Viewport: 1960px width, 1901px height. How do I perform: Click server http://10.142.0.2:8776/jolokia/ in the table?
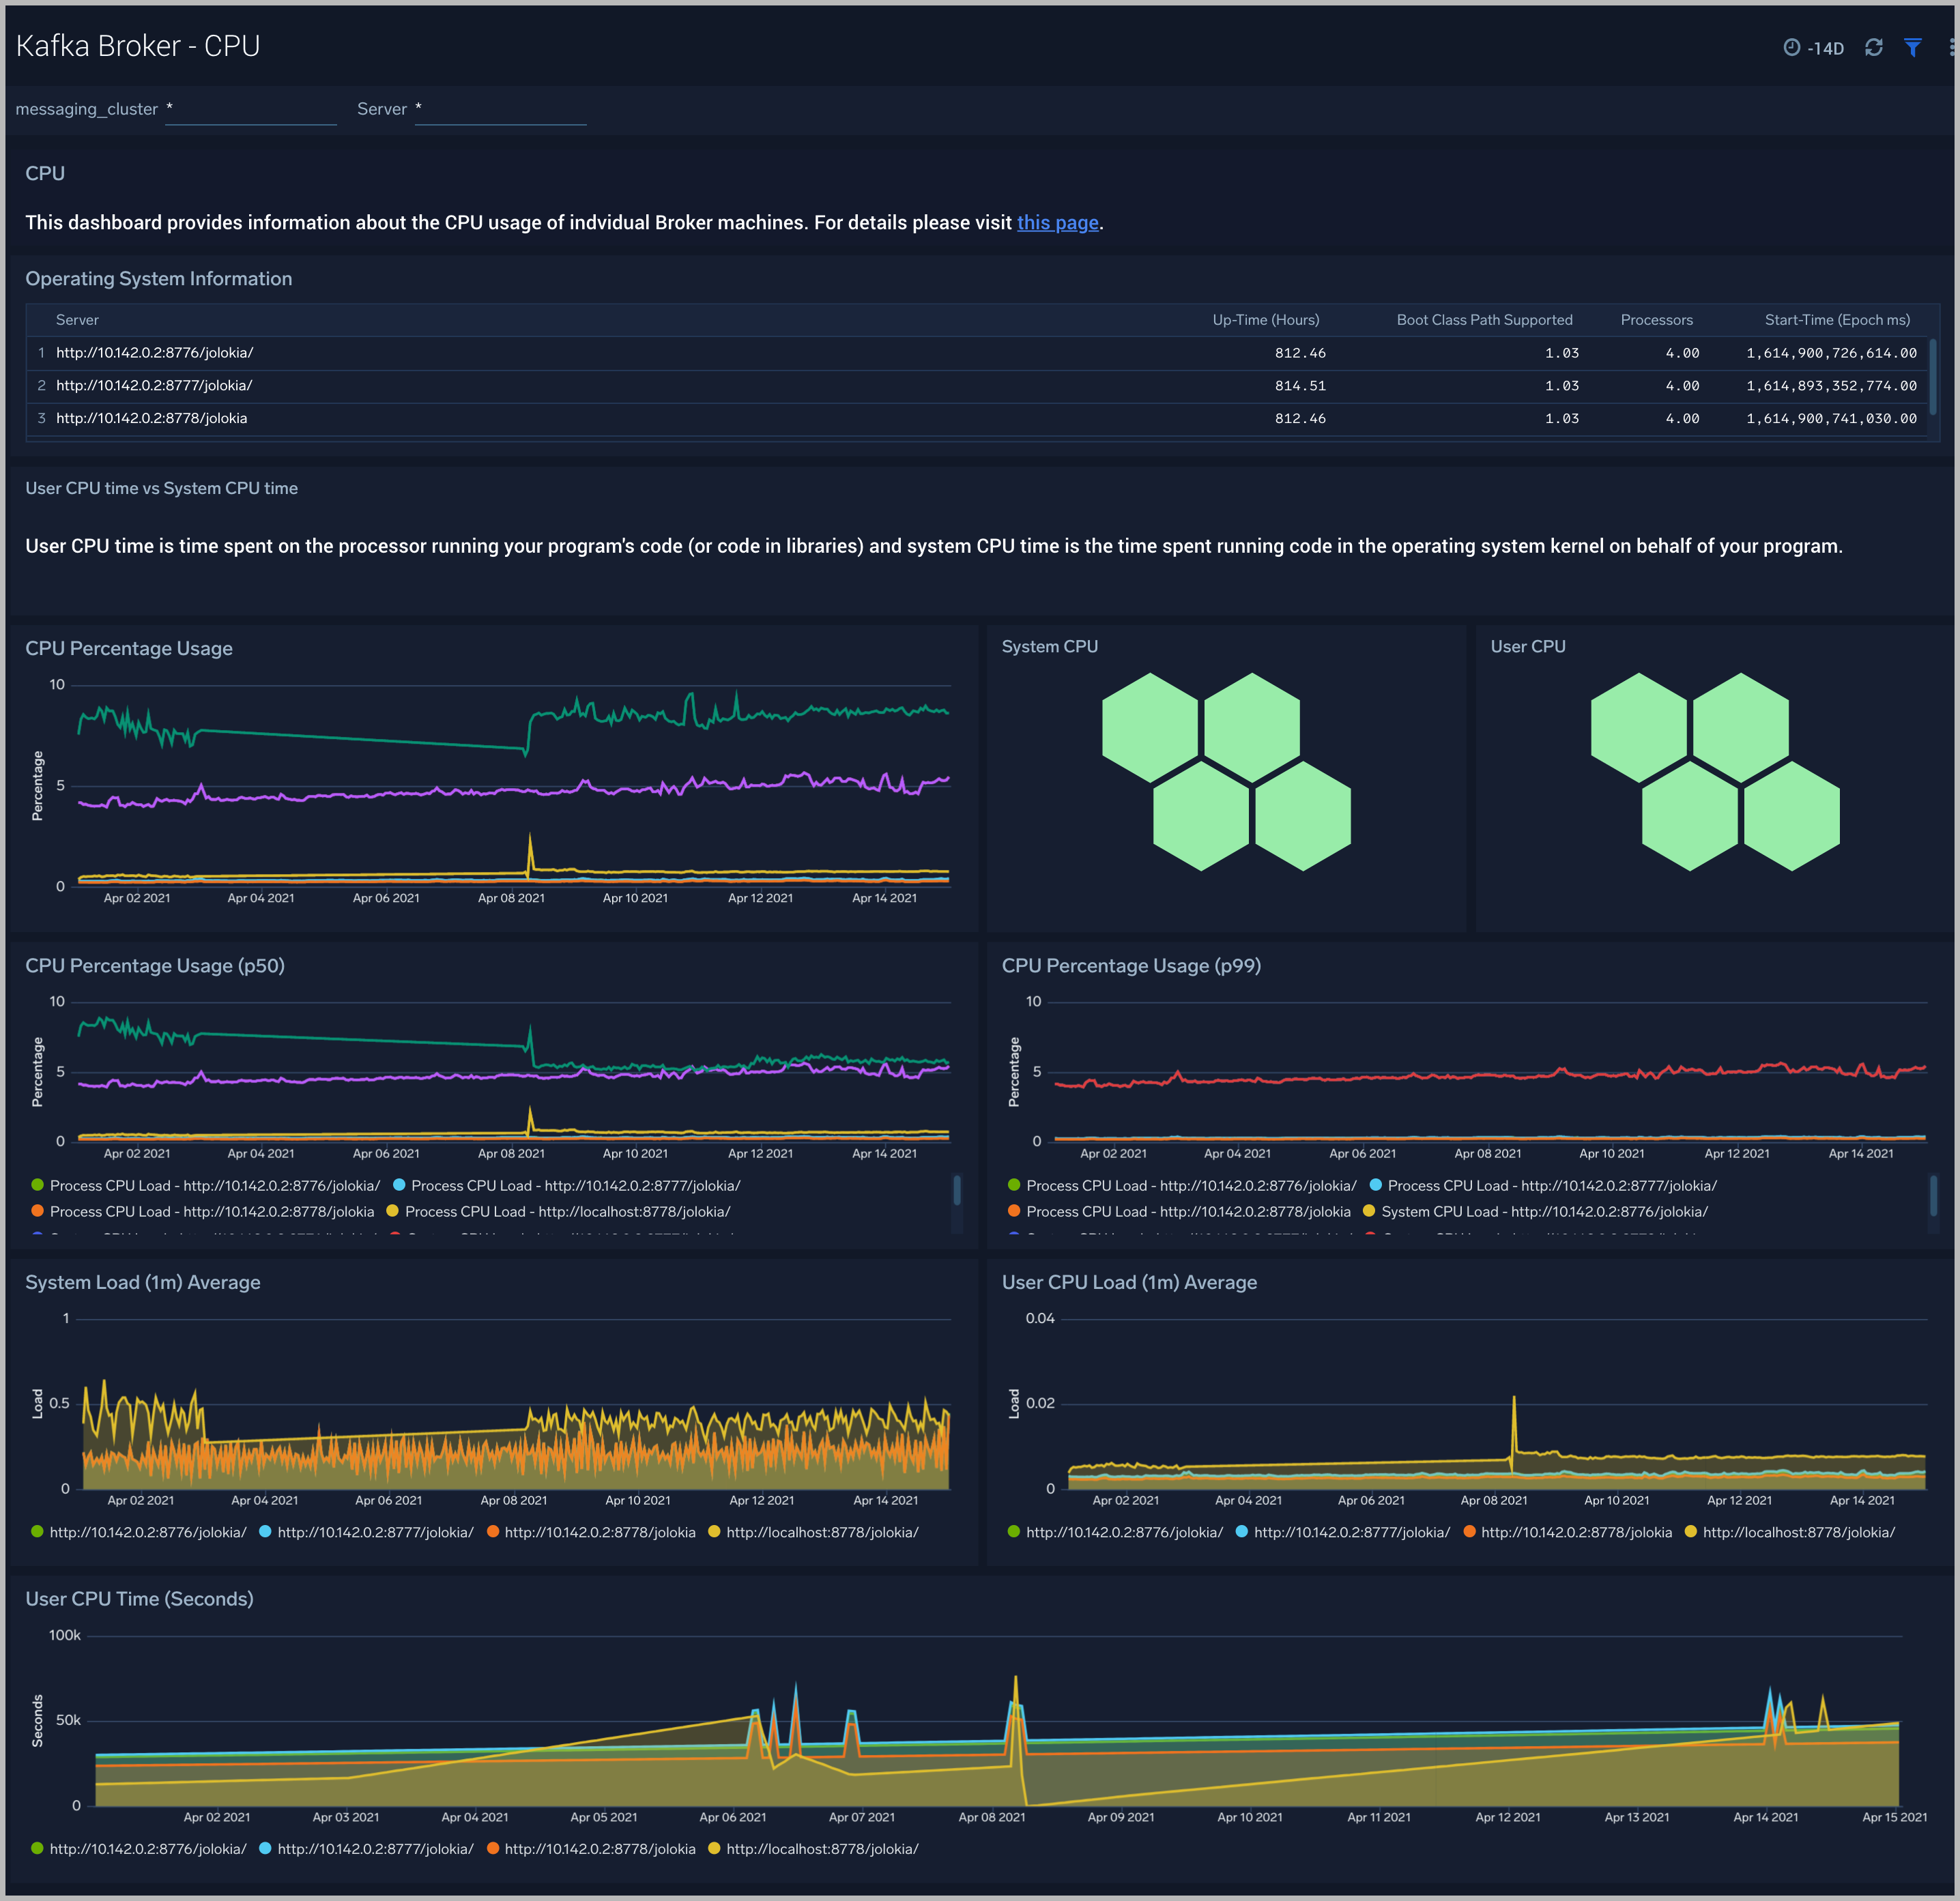(x=155, y=352)
